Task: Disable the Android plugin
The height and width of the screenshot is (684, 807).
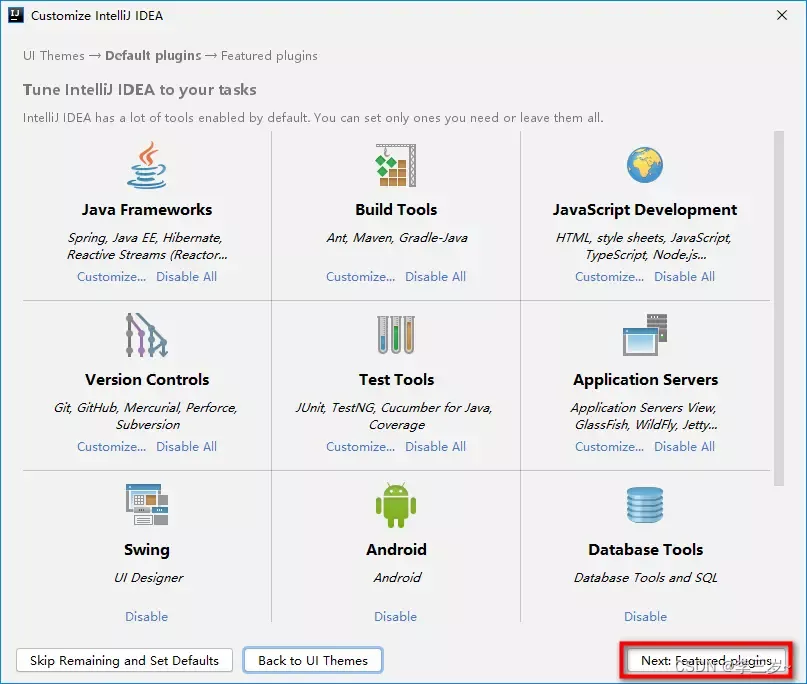Action: [396, 617]
